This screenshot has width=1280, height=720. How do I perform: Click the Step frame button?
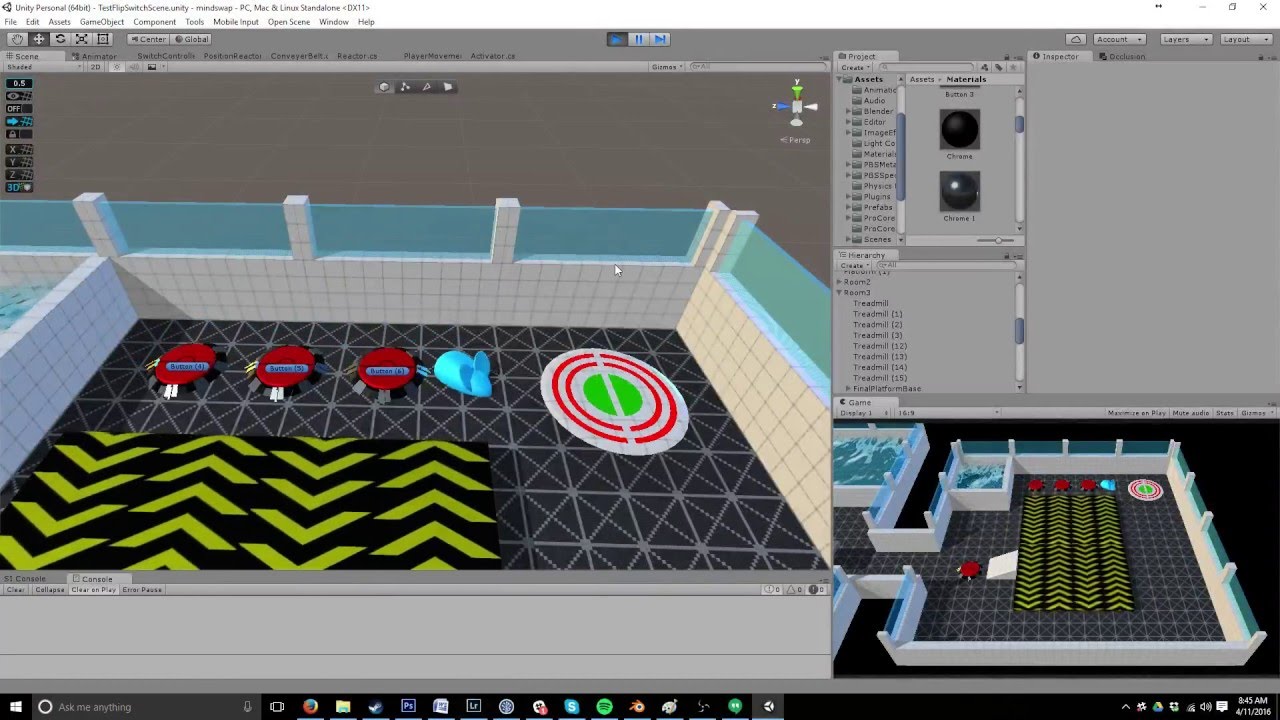660,39
